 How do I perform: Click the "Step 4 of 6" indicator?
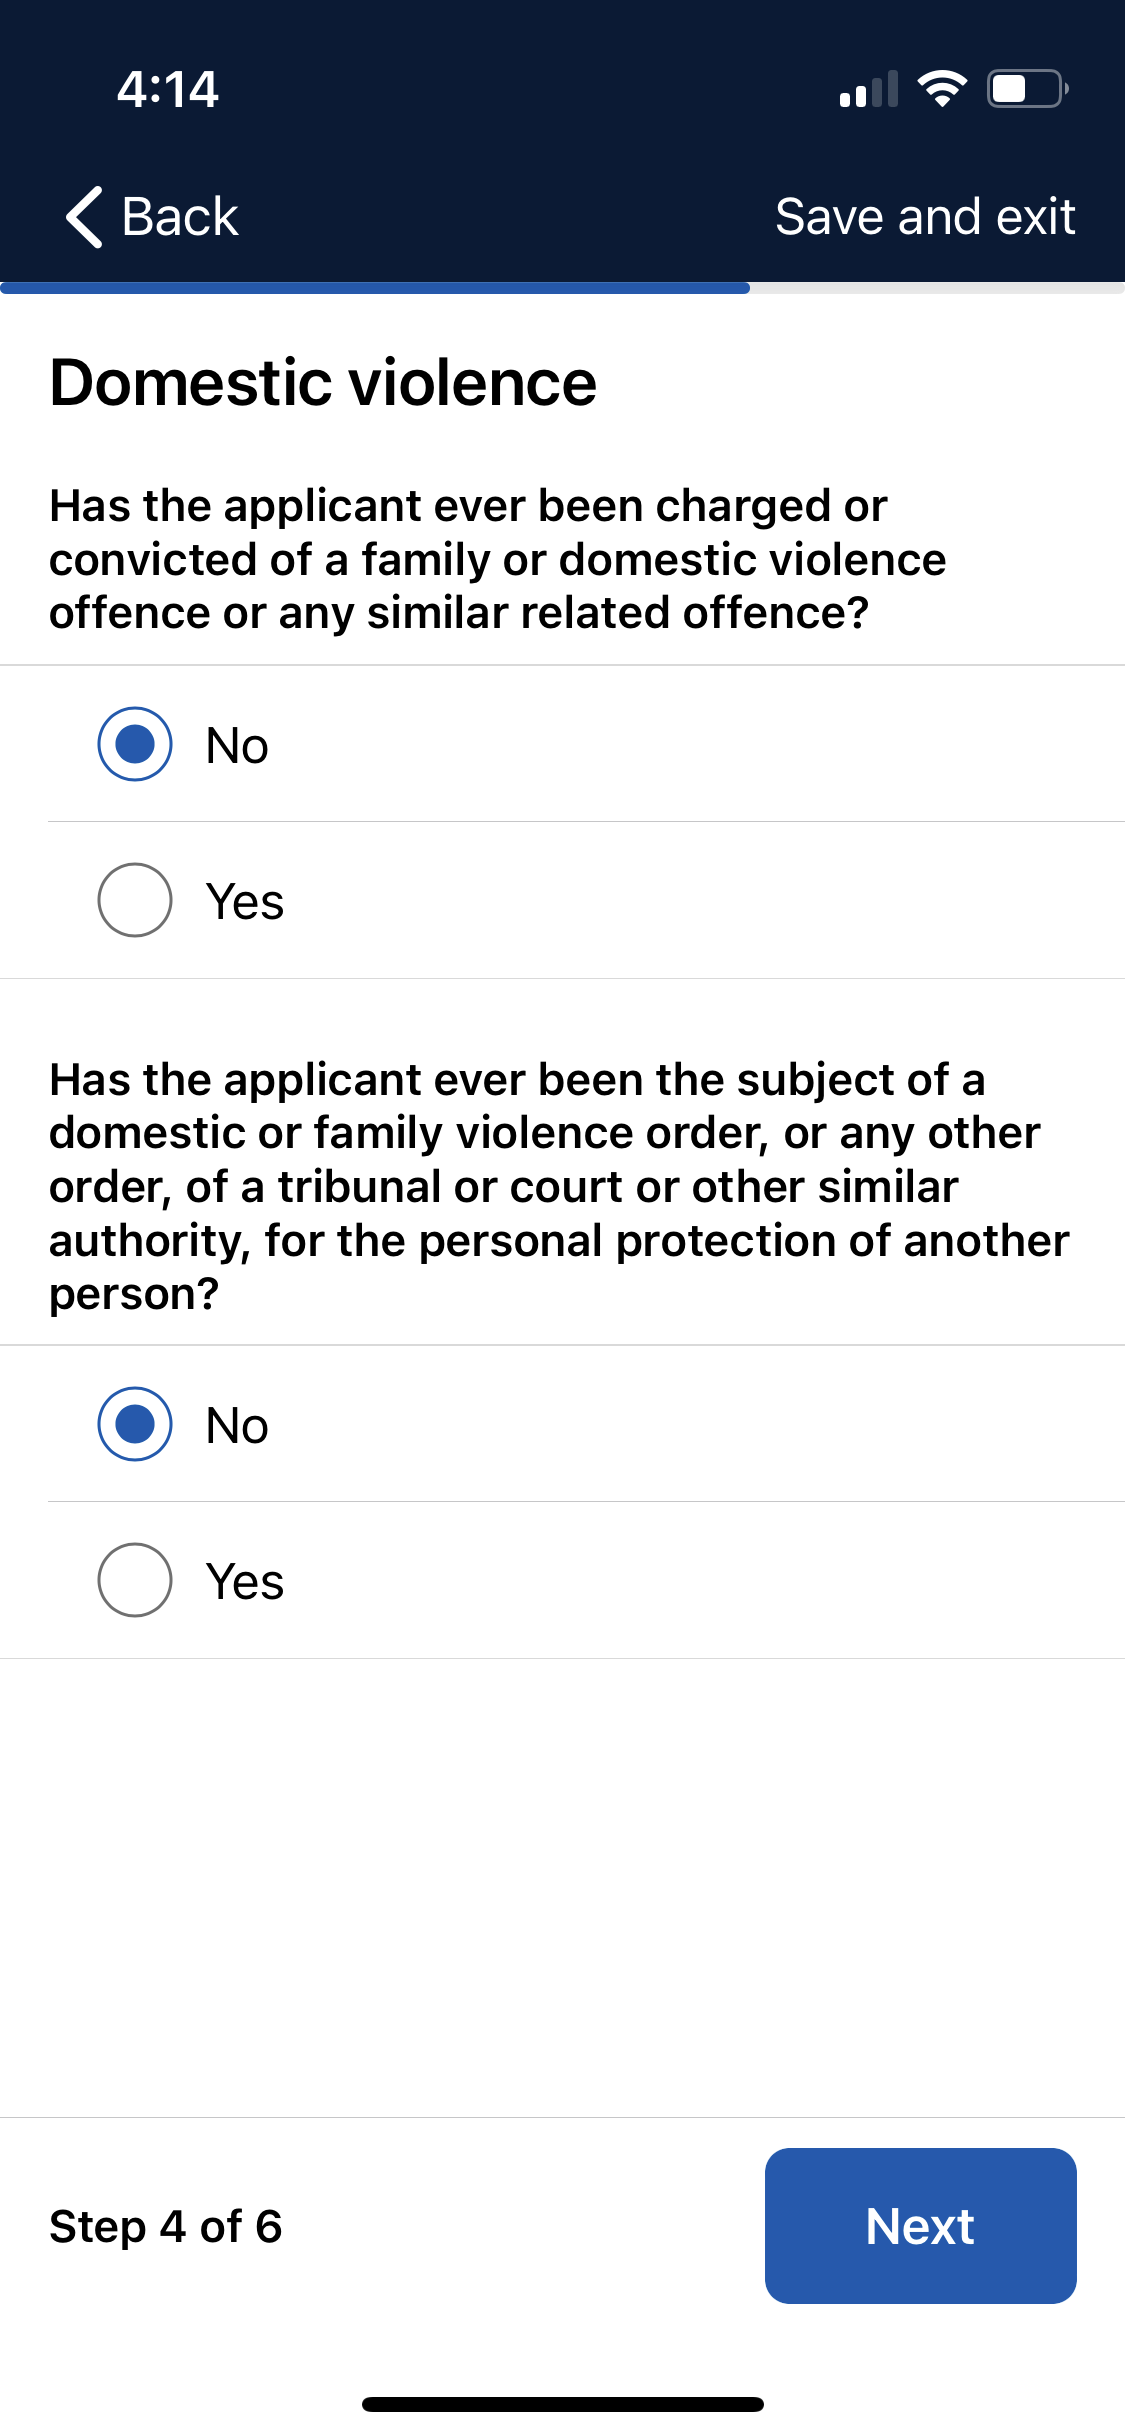point(166,2227)
